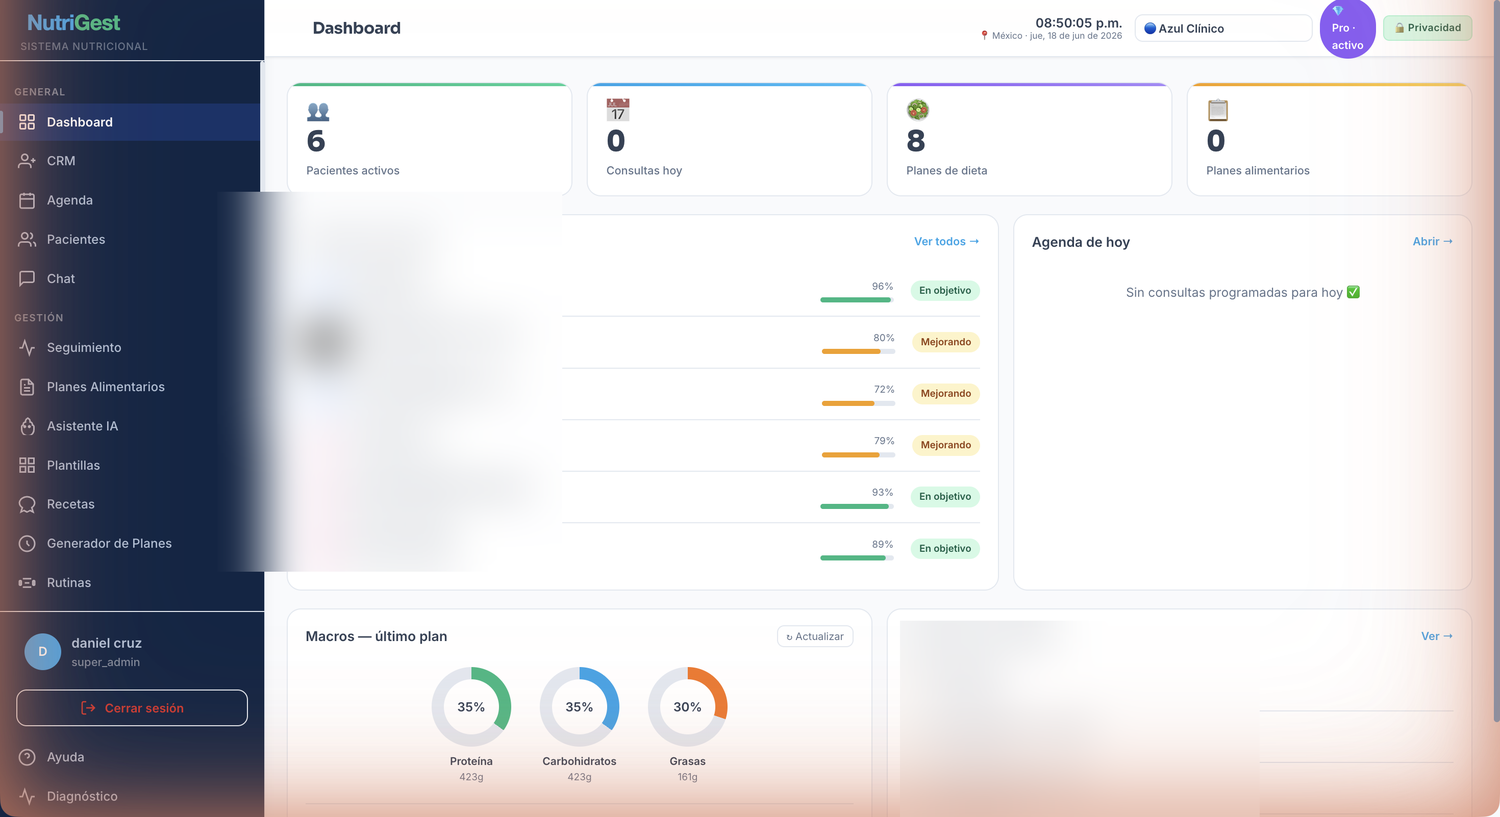The width and height of the screenshot is (1500, 817).
Task: Follow the Ver todos link
Action: [x=946, y=241]
